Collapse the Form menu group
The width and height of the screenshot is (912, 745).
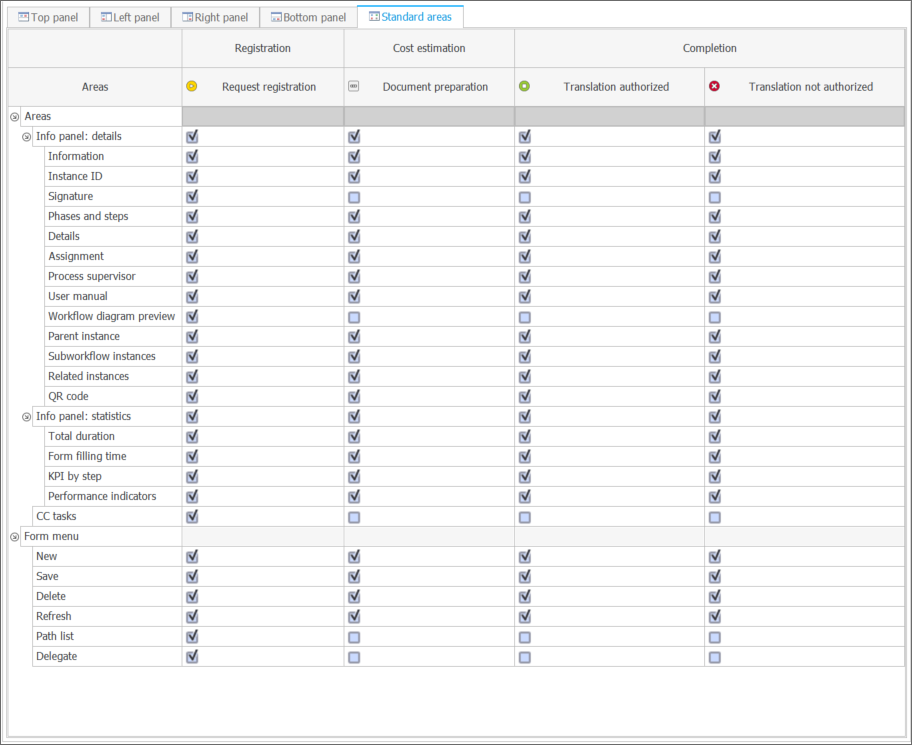(x=15, y=537)
